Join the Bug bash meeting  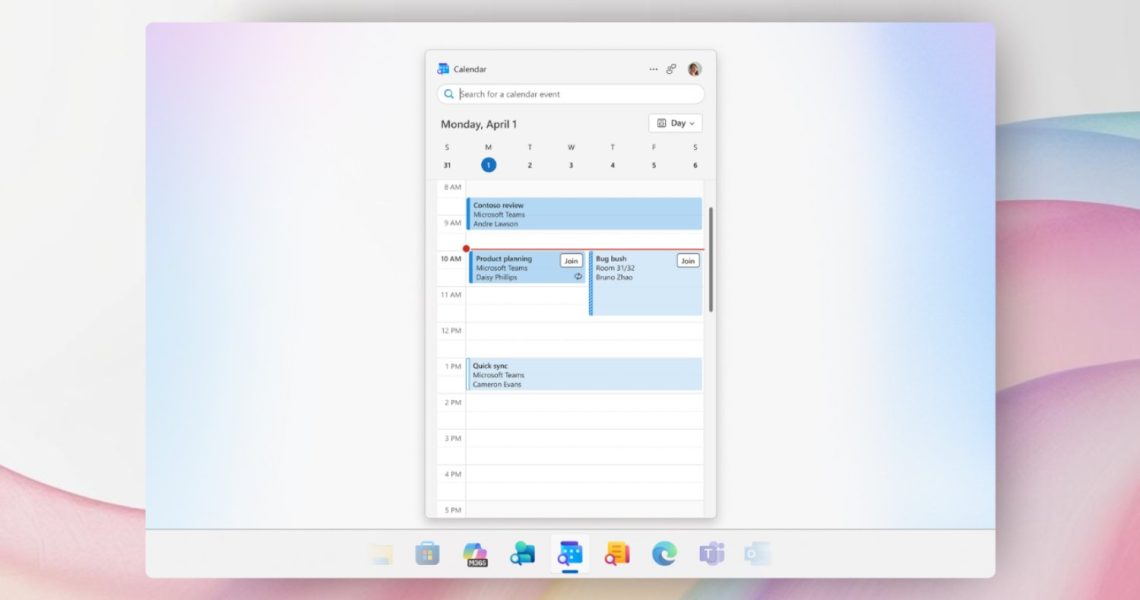[x=688, y=260]
